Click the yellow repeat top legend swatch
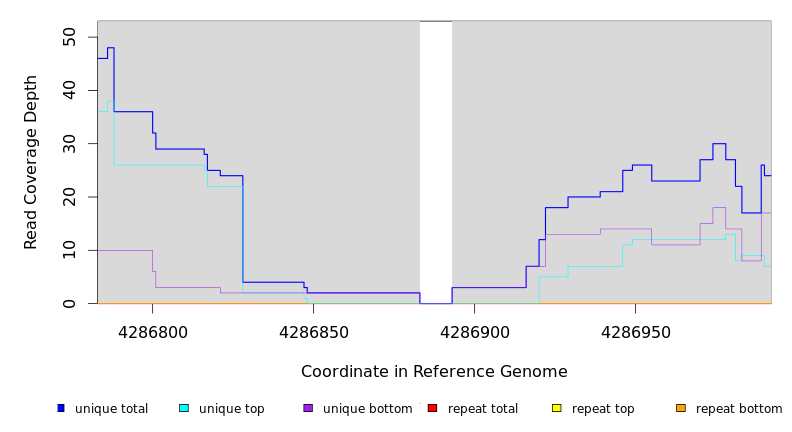The image size is (792, 432). pos(556,408)
